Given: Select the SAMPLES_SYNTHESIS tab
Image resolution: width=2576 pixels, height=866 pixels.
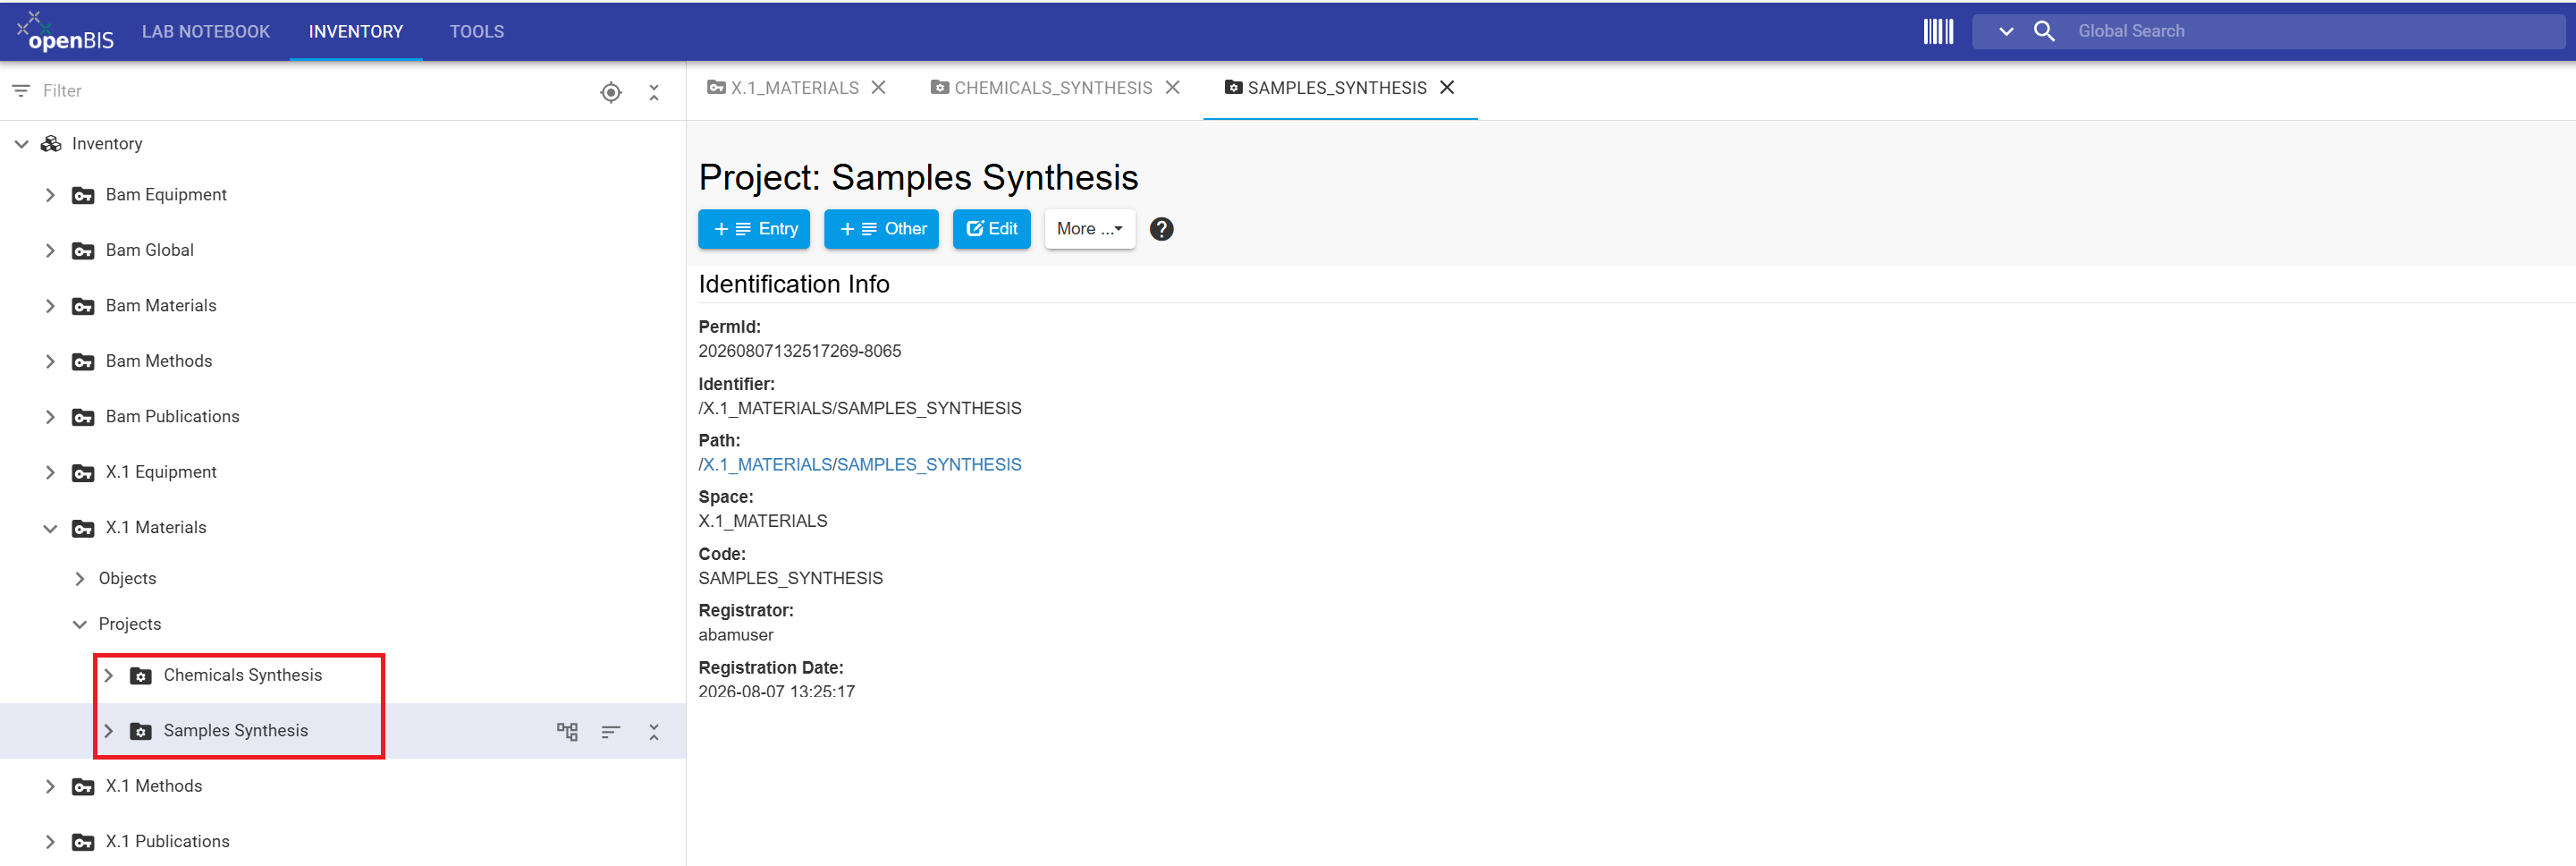Looking at the screenshot, I should coord(1326,88).
